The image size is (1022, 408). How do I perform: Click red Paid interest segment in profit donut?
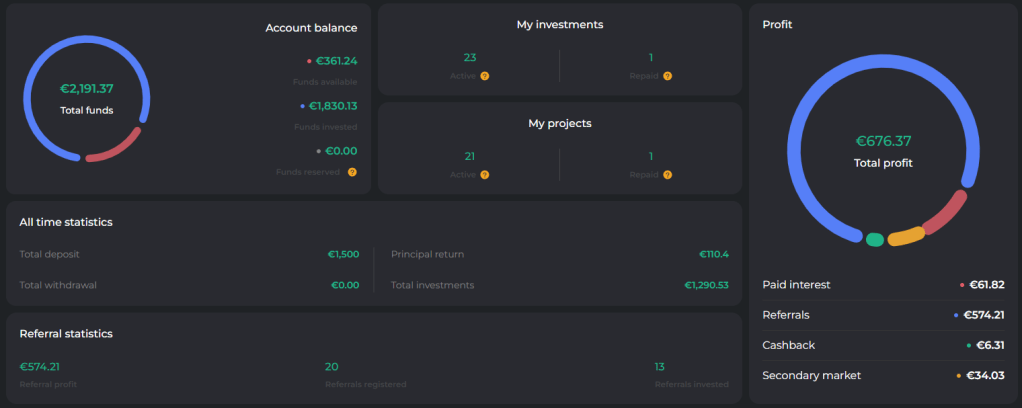pos(946,213)
